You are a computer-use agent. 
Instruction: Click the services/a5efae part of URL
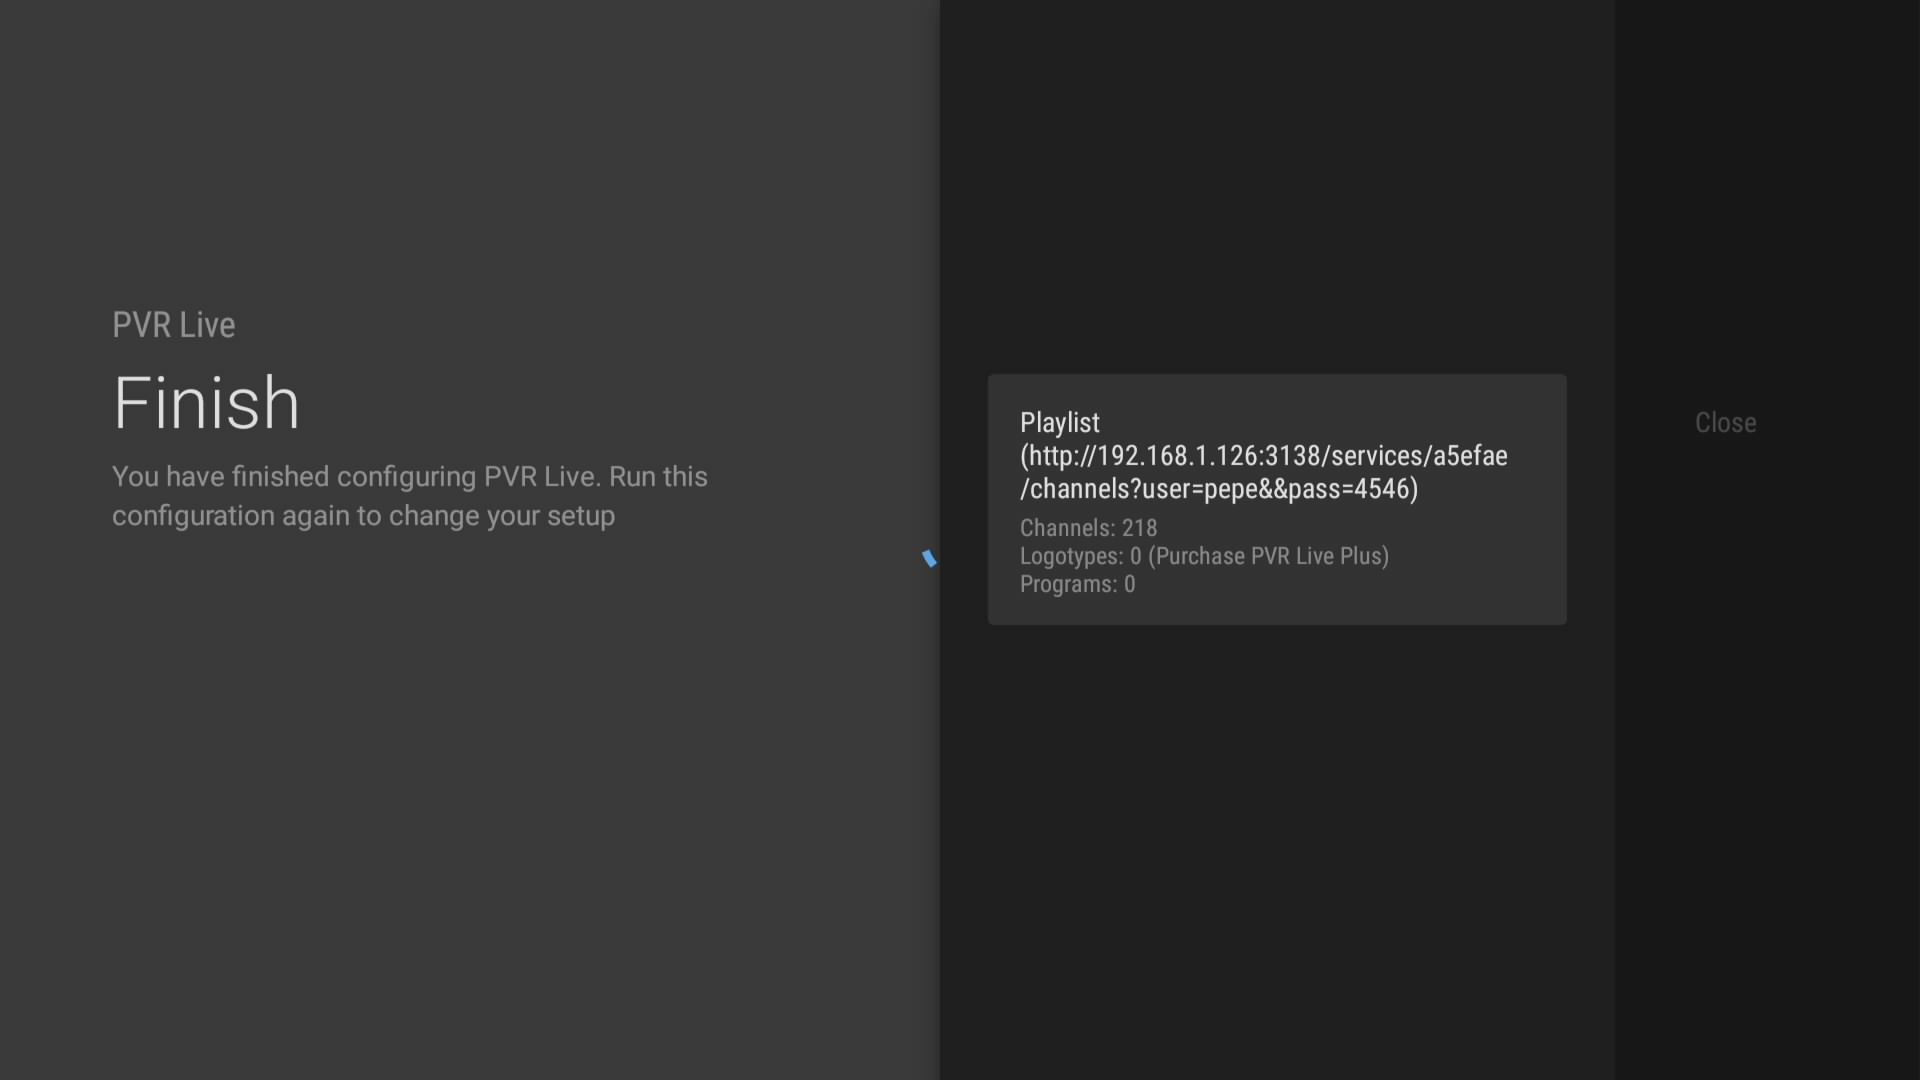pyautogui.click(x=1418, y=456)
